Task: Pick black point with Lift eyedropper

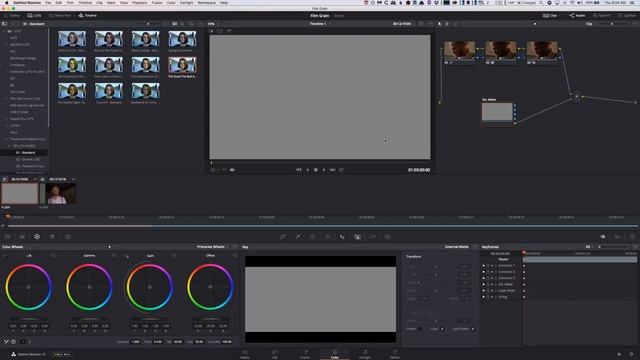Action: click(x=5, y=256)
